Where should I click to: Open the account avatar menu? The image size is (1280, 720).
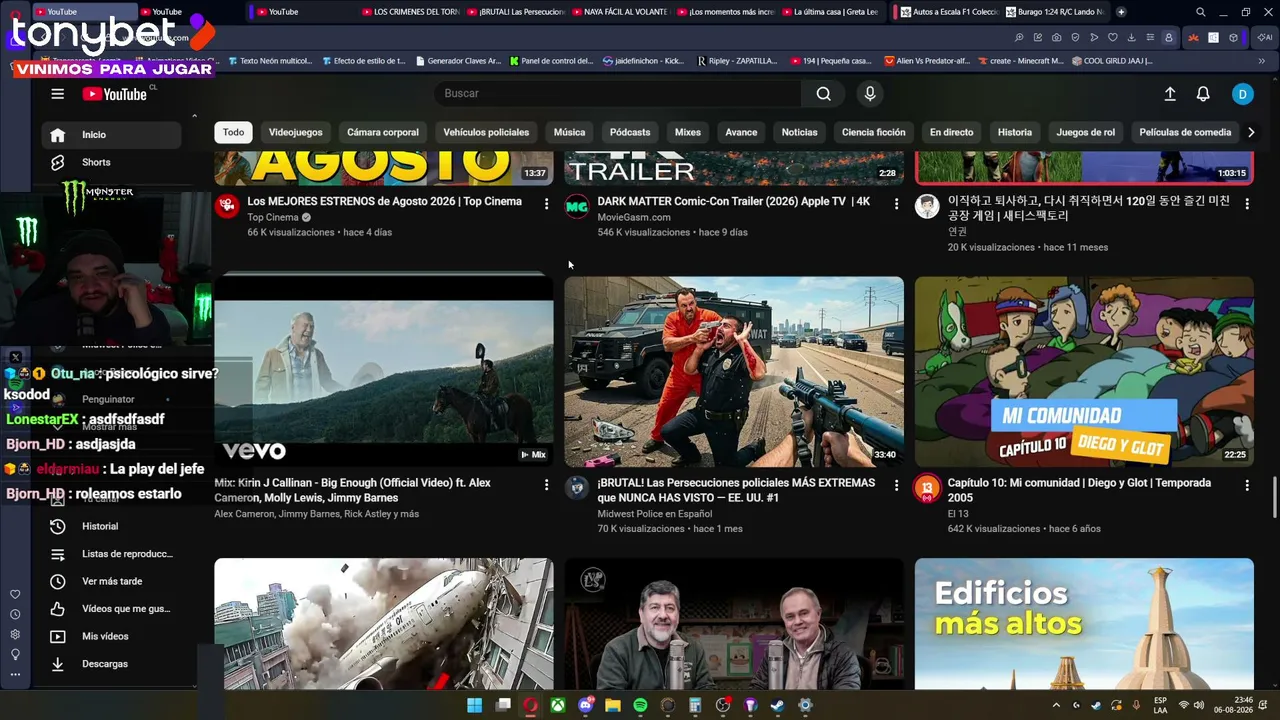pos(1242,94)
